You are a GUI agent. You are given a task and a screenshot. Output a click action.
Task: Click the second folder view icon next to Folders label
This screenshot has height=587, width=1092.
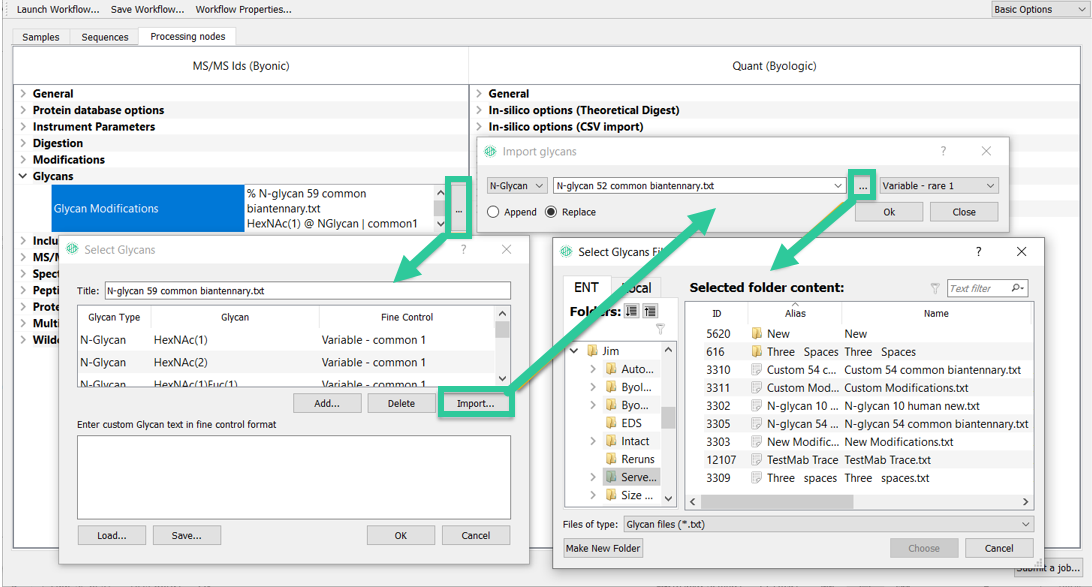tap(650, 311)
